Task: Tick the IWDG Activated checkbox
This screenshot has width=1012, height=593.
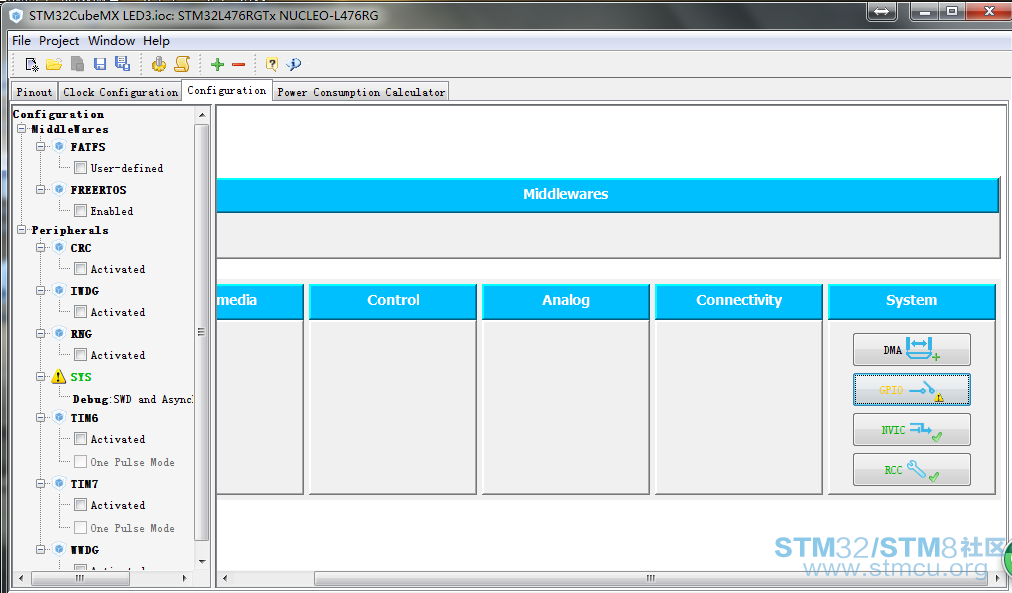Action: tap(81, 312)
